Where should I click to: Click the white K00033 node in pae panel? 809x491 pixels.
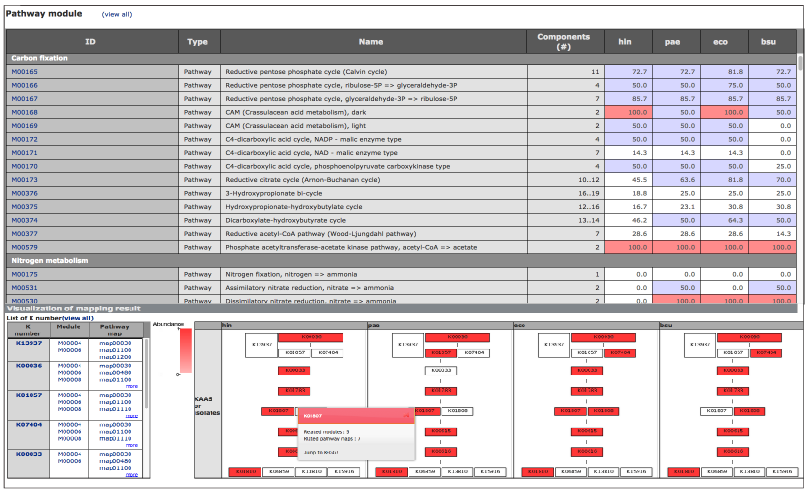pos(441,370)
